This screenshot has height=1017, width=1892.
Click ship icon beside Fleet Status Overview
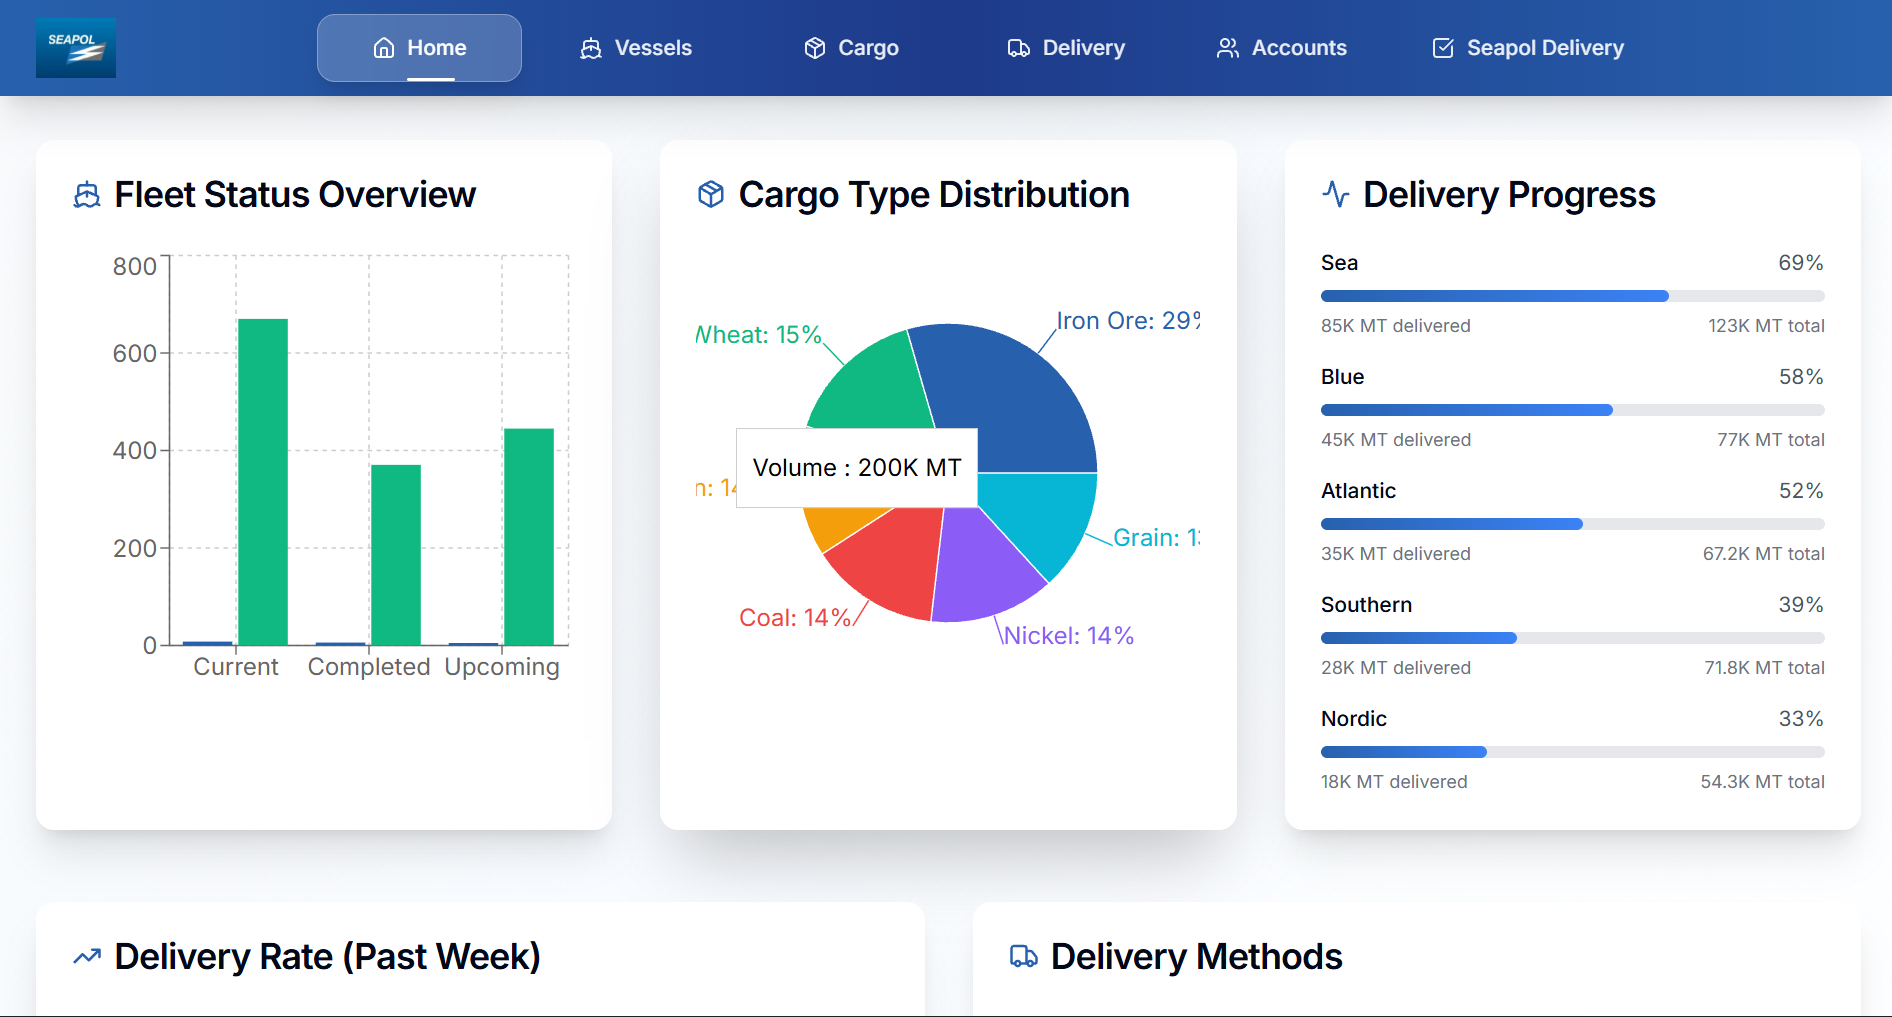[87, 195]
